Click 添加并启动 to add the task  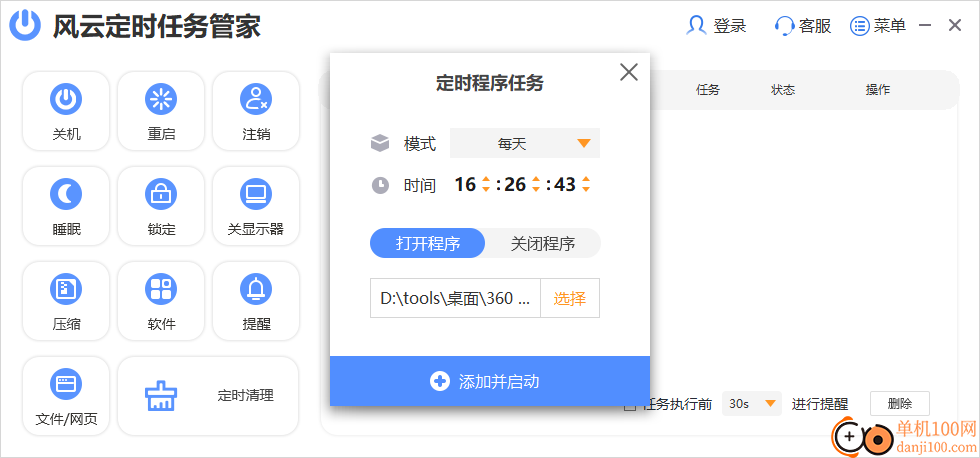tap(490, 381)
